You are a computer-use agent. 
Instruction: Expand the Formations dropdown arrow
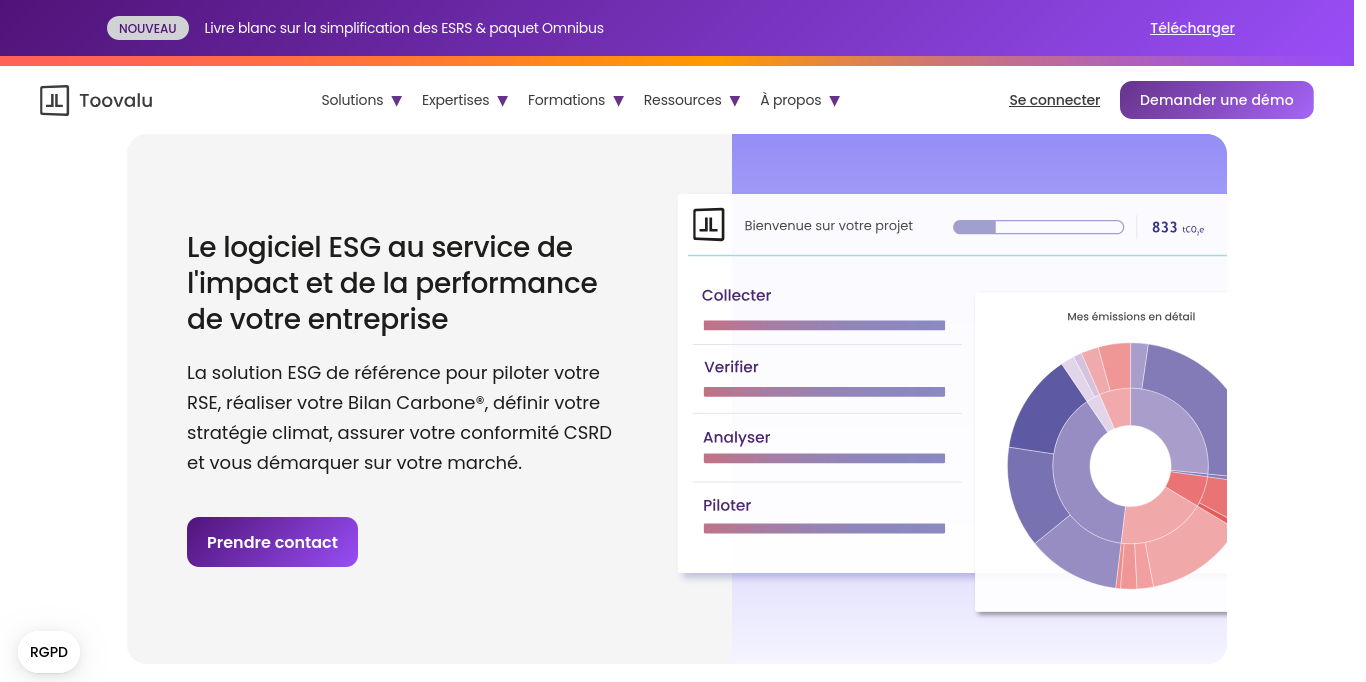click(x=619, y=101)
